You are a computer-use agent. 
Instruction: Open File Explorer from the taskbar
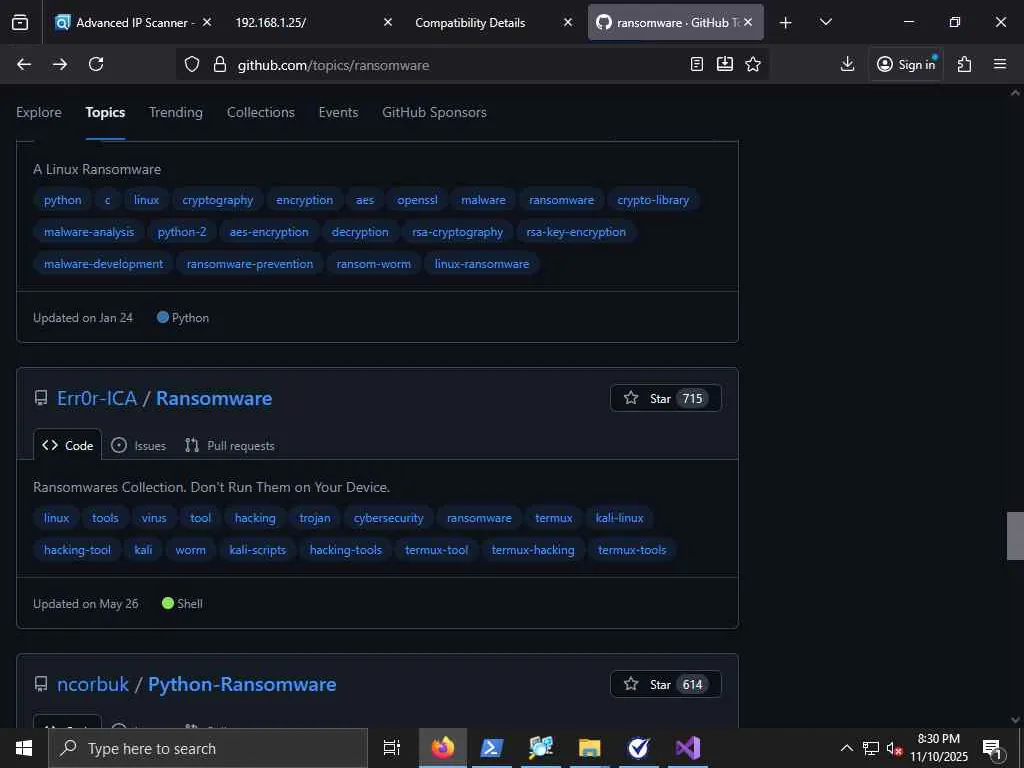tap(590, 748)
